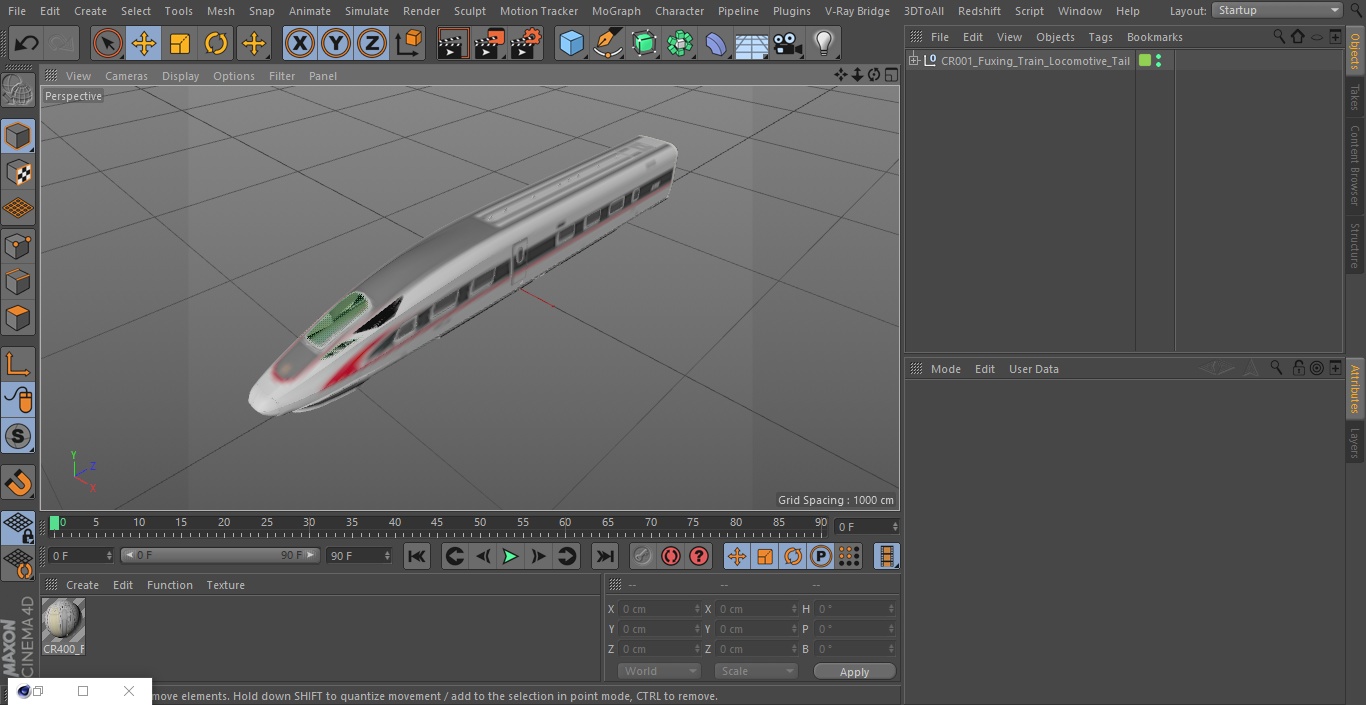Screen dimensions: 1366x705
Task: Add a Camera object
Action: tap(788, 43)
